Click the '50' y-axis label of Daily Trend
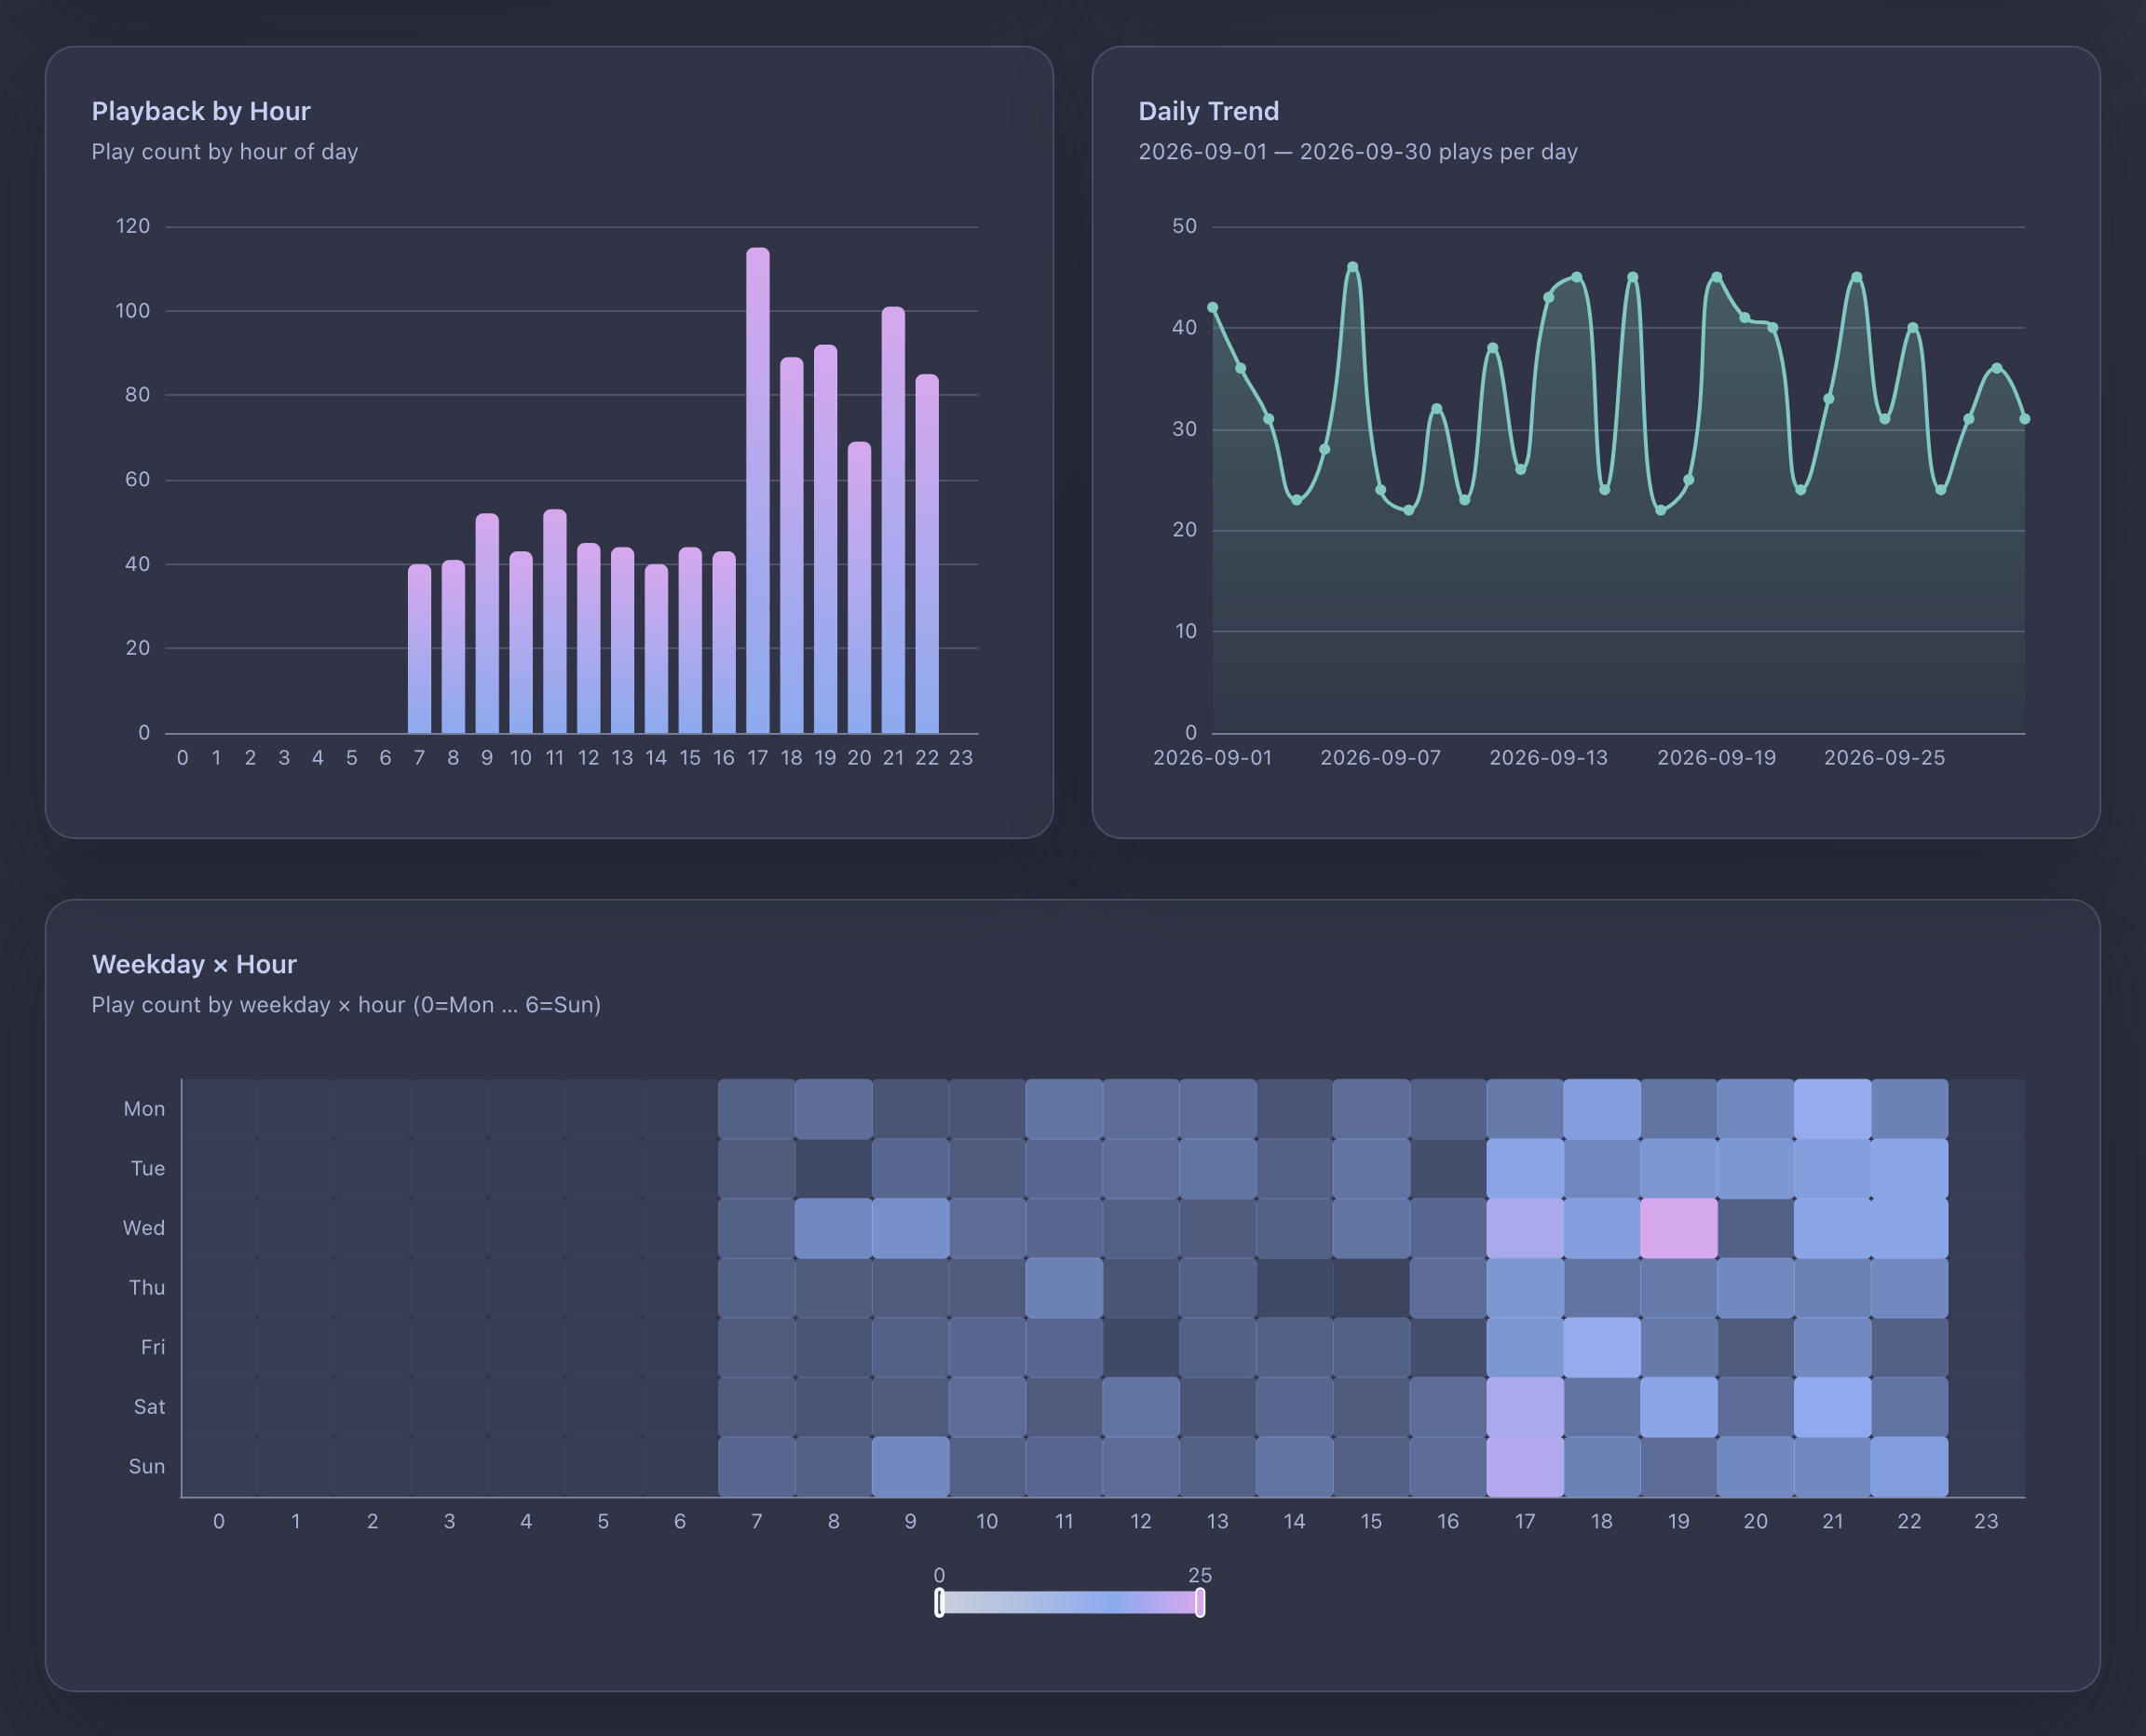Screen dimensions: 2146x1736 point(1185,226)
